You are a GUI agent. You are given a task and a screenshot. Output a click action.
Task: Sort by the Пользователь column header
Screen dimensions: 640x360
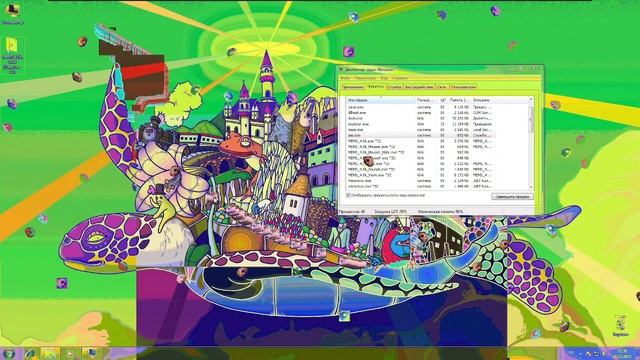[x=427, y=100]
